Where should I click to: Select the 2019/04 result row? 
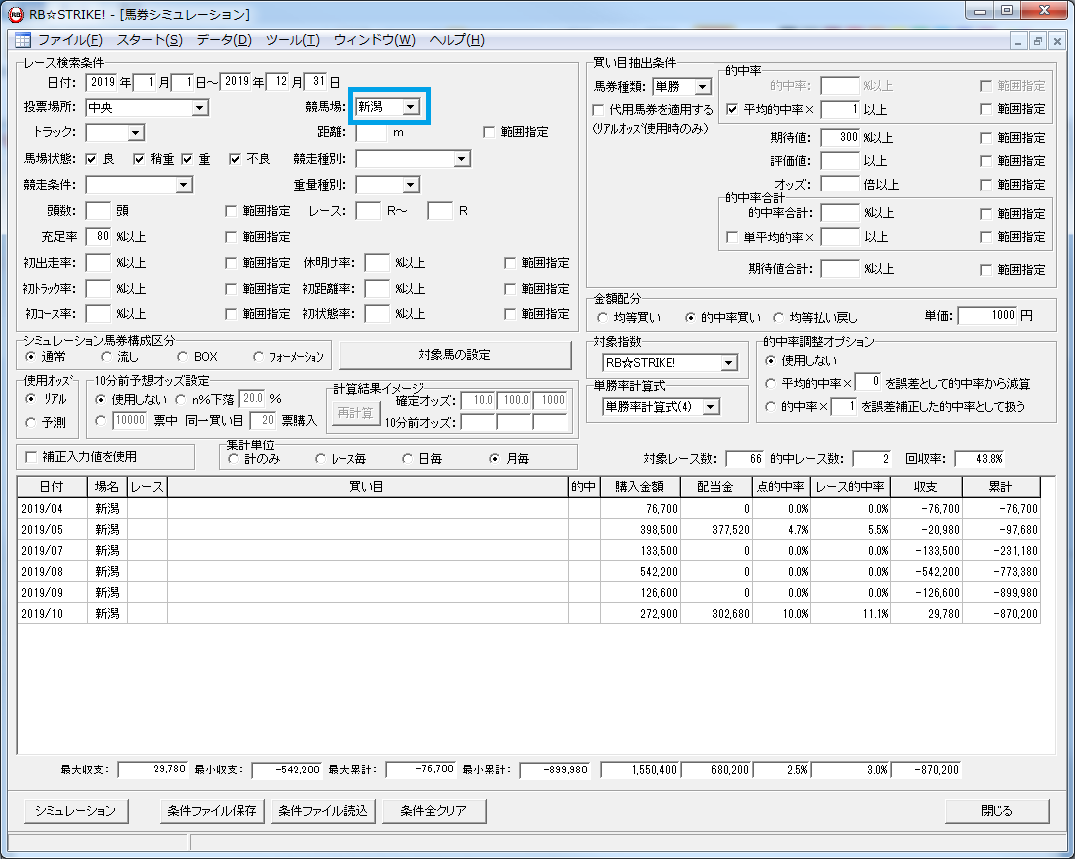(x=529, y=509)
